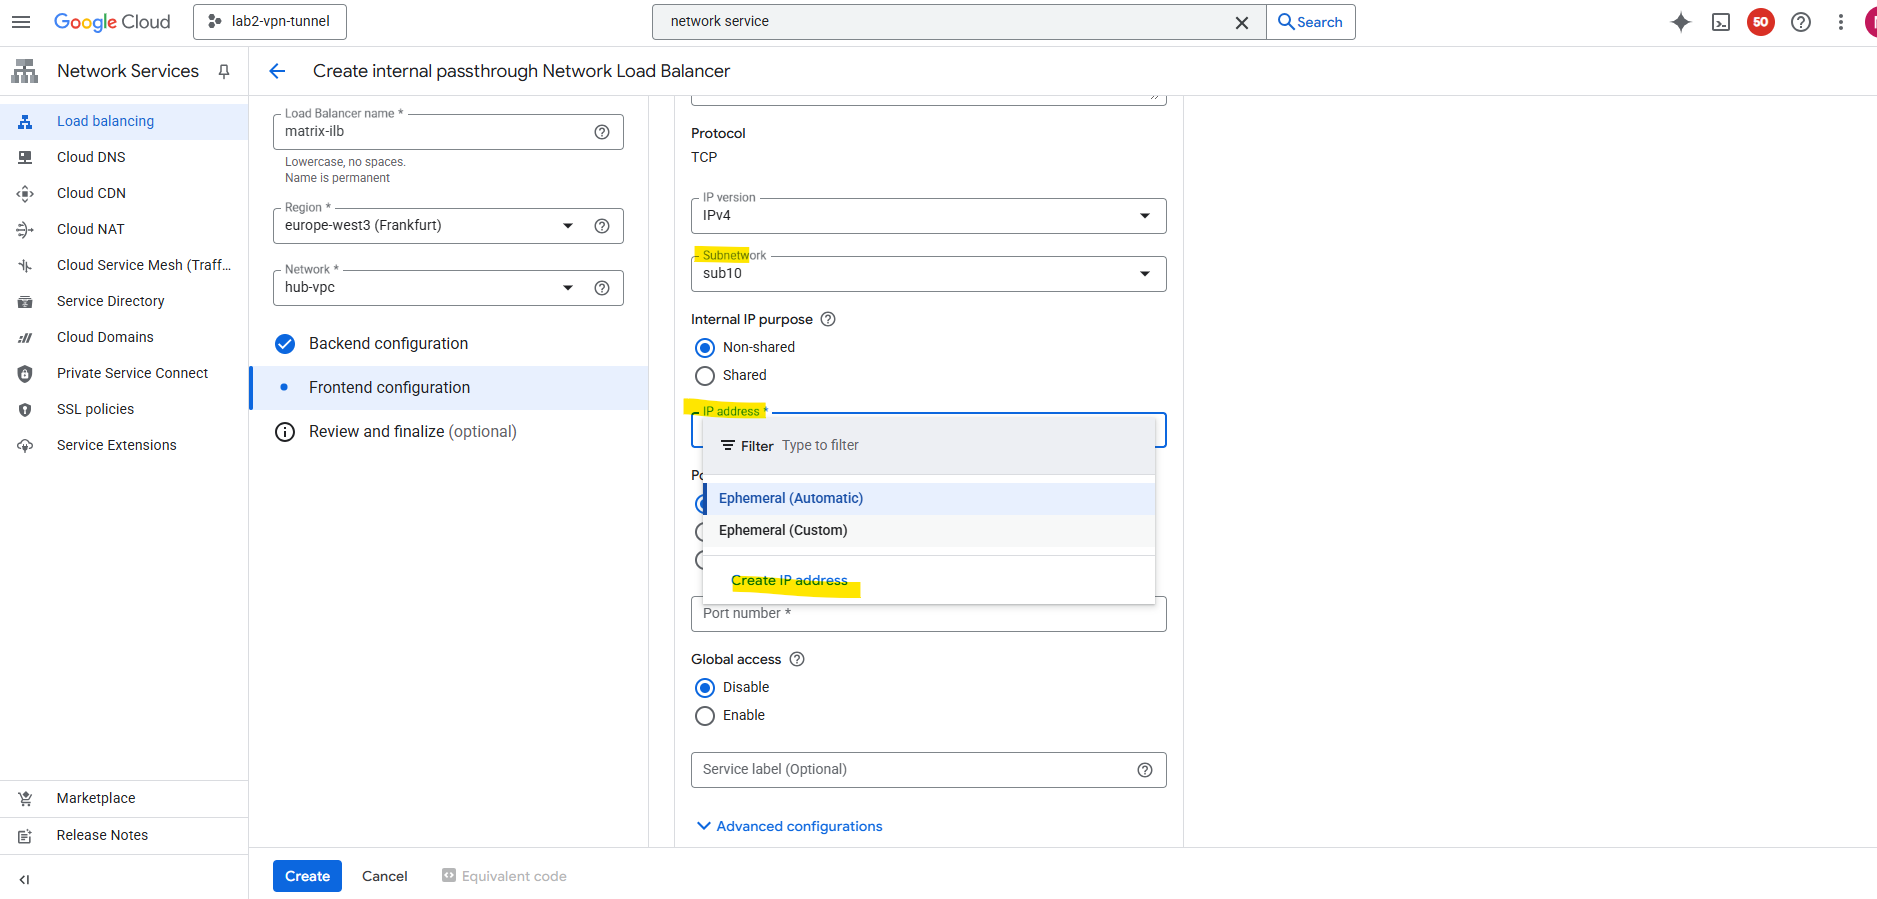1877x899 pixels.
Task: Click Create IP address link
Action: [789, 581]
